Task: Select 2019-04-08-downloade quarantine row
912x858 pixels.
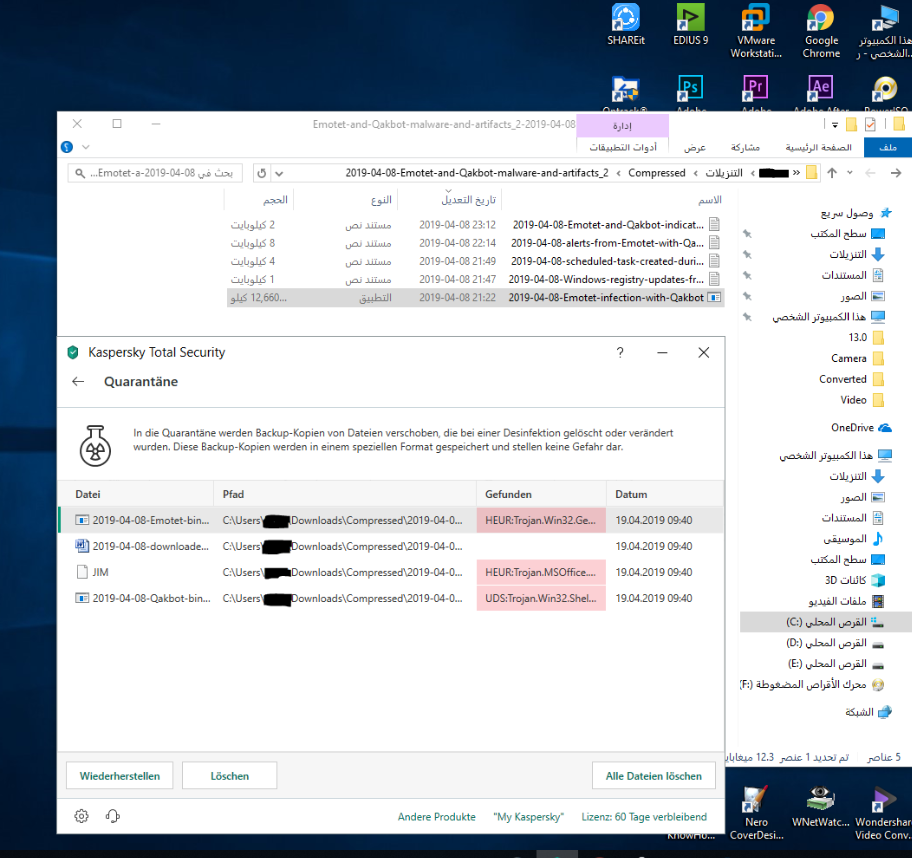Action: 391,546
